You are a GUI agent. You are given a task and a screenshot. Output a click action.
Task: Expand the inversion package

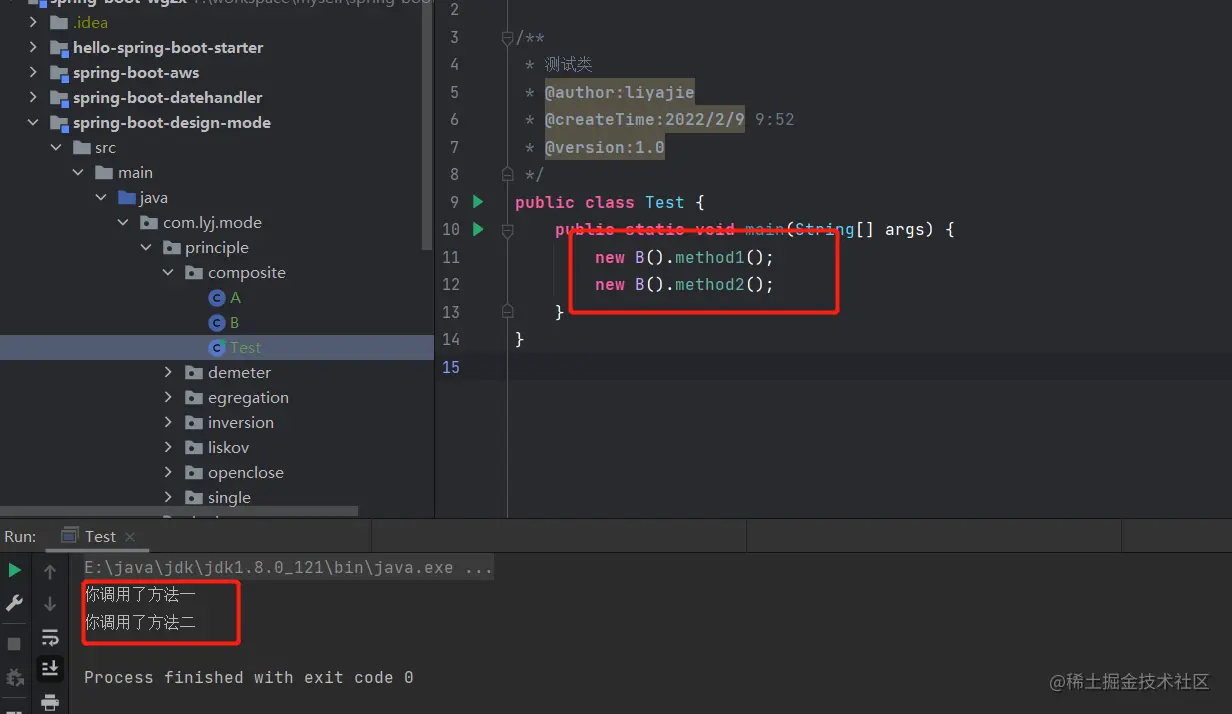click(169, 423)
